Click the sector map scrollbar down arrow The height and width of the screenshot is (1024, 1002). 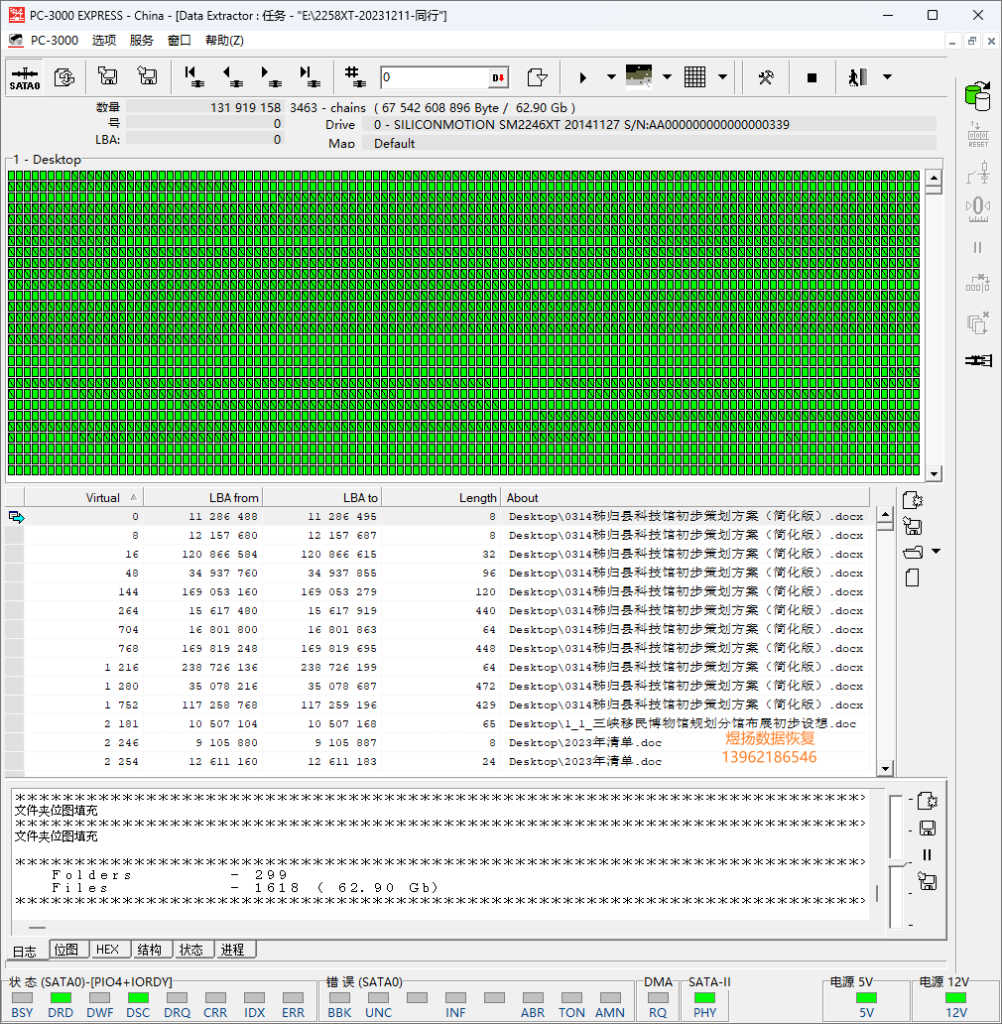point(934,474)
